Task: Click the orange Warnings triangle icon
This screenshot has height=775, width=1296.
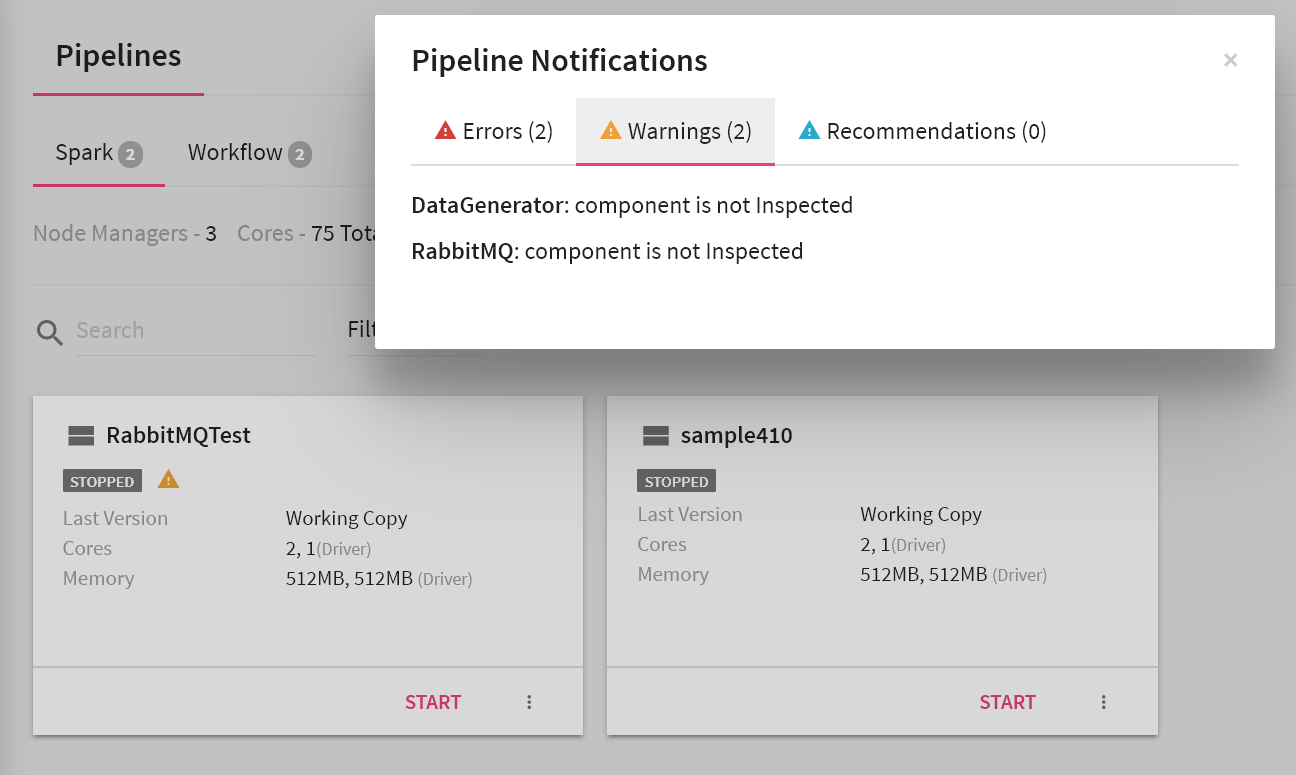Action: tap(610, 131)
